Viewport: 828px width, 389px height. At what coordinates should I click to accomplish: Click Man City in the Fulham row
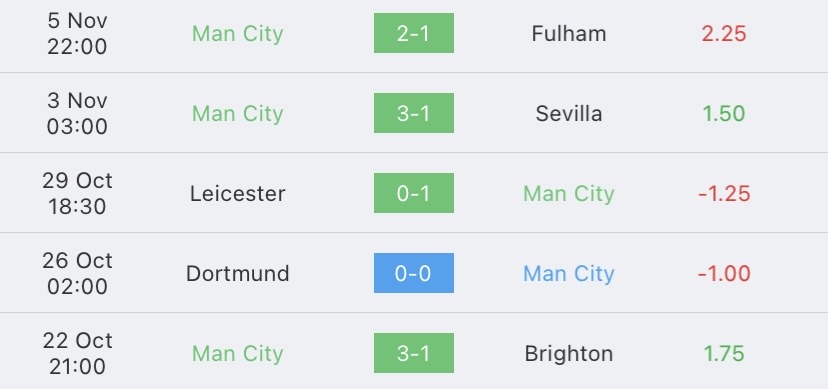[238, 34]
